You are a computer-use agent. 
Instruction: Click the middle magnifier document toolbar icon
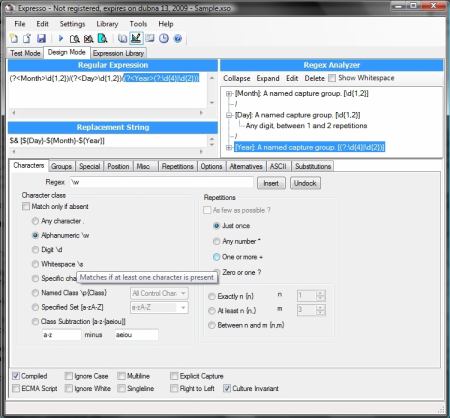pos(88,39)
